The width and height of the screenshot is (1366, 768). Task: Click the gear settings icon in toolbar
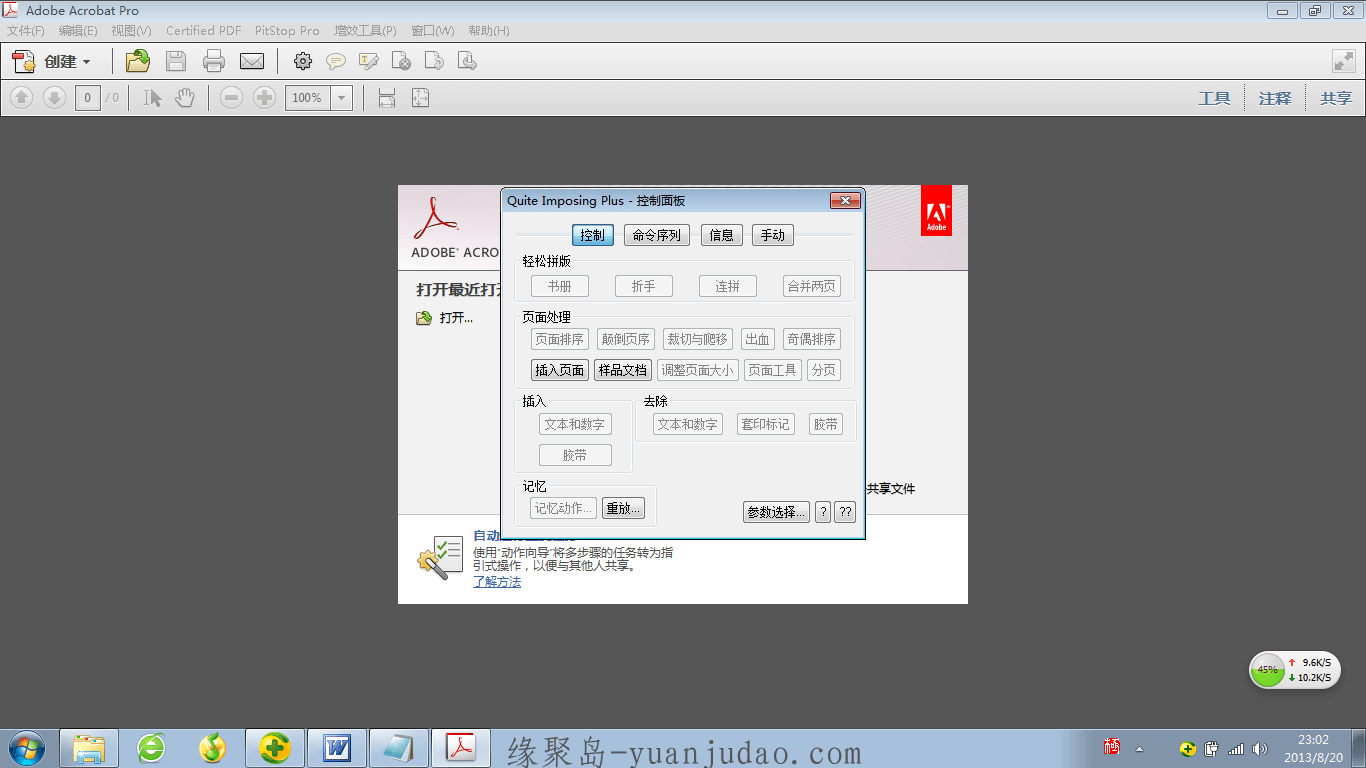coord(303,62)
